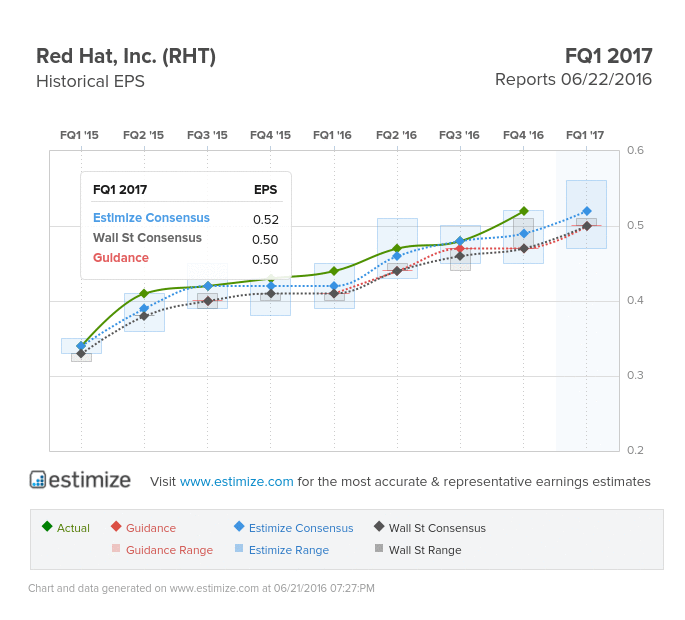Click the 0.5 y-axis value

pyautogui.click(x=635, y=225)
